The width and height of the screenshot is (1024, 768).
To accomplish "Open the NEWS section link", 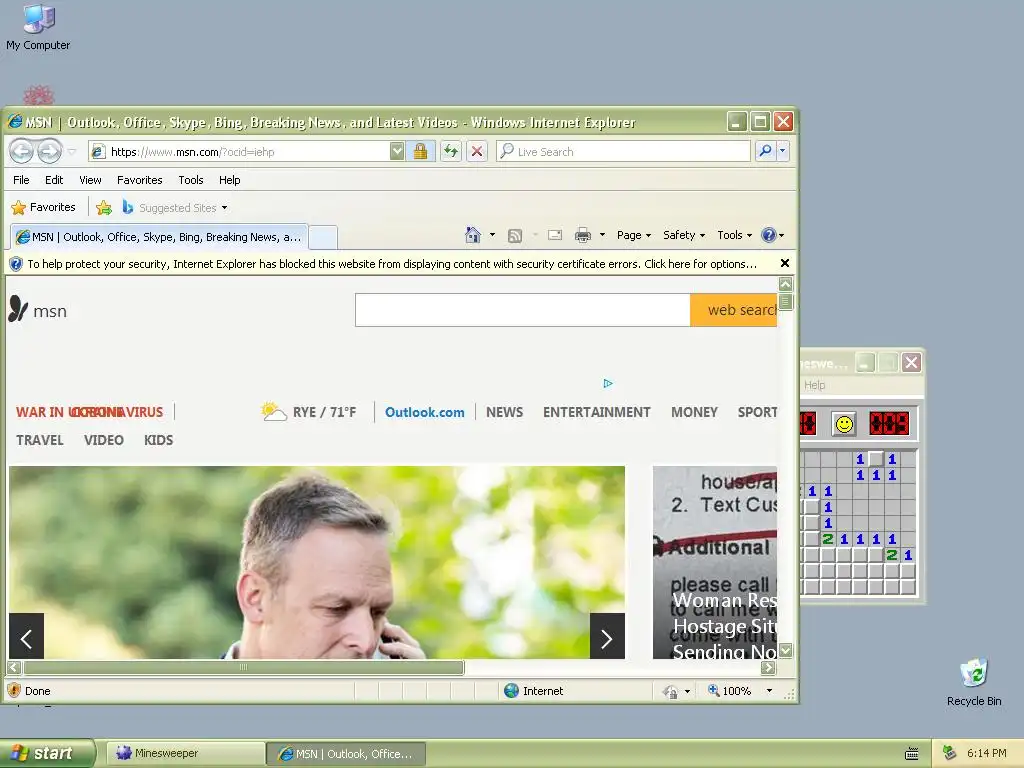I will [504, 412].
